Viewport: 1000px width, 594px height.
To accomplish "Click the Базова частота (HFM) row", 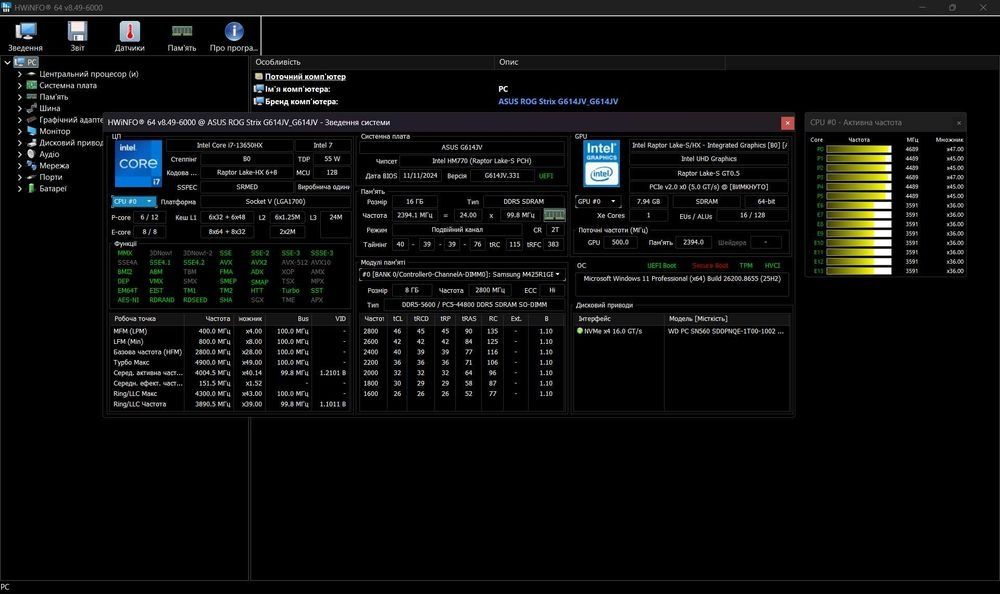I will (230, 352).
